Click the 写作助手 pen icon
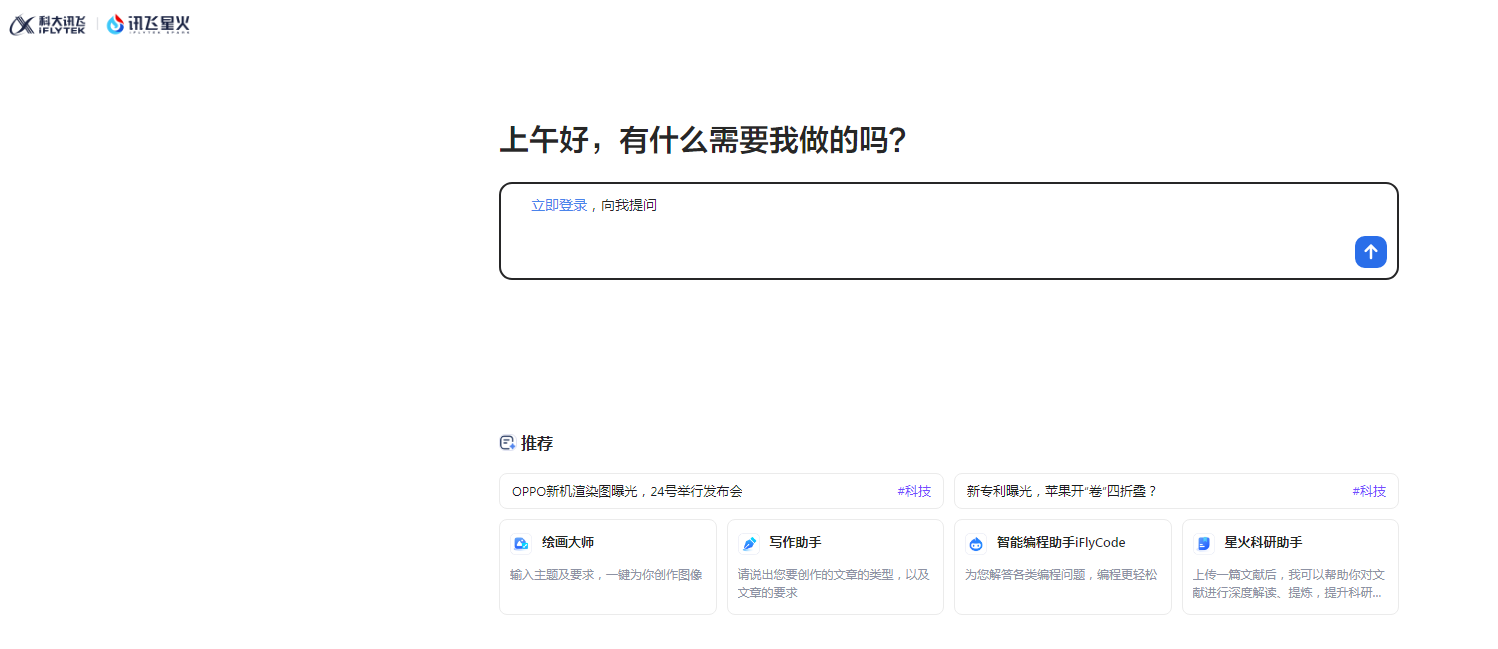This screenshot has width=1498, height=649. click(x=748, y=543)
